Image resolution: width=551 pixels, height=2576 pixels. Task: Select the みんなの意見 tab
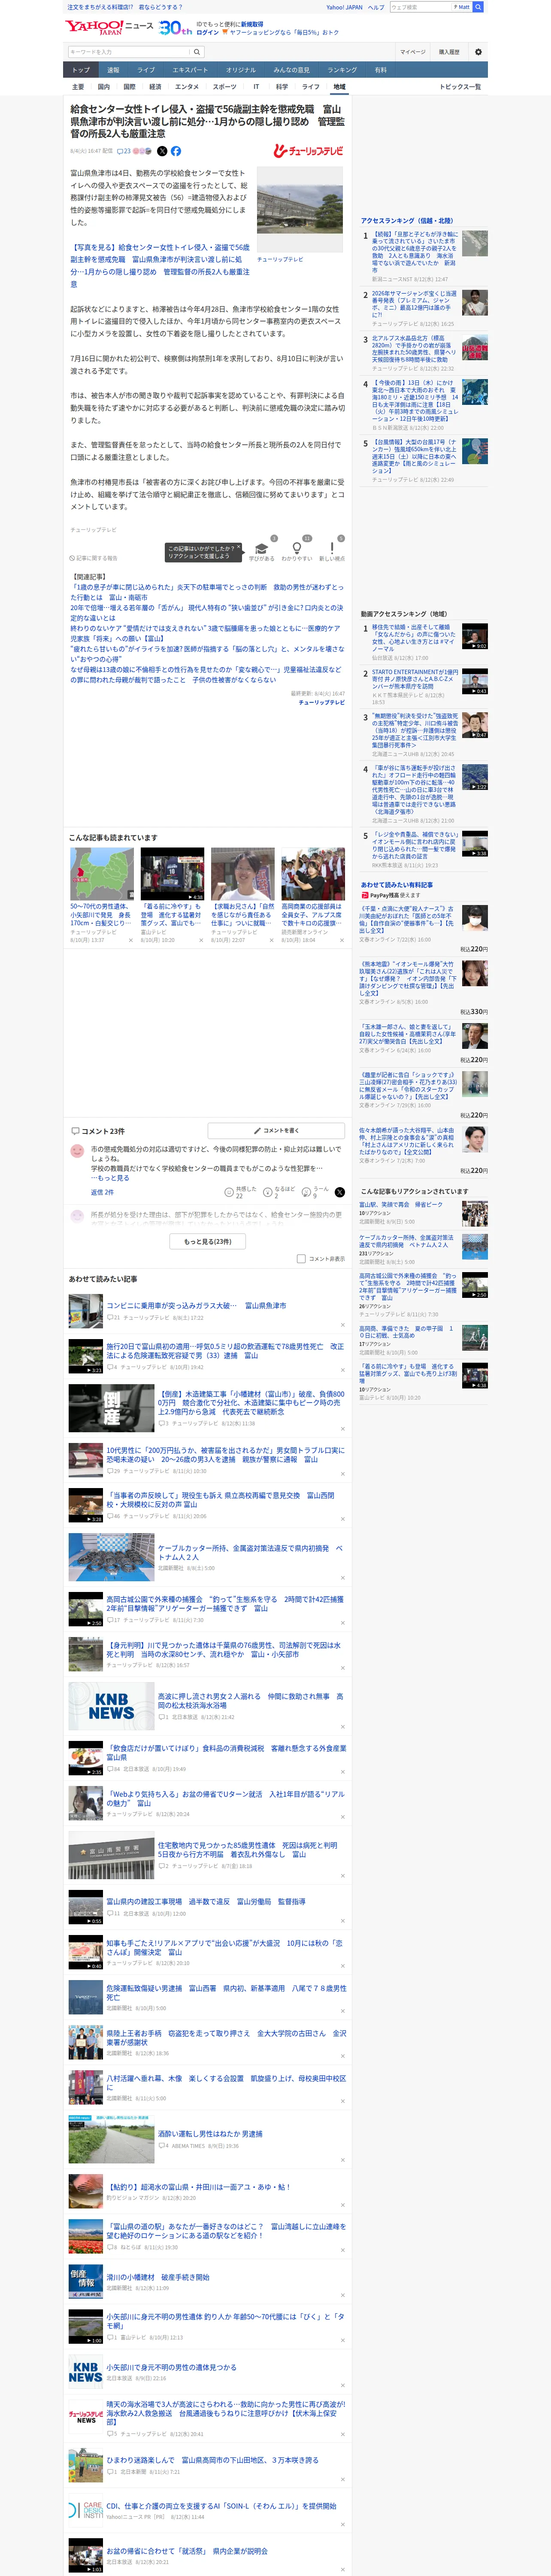[x=292, y=70]
